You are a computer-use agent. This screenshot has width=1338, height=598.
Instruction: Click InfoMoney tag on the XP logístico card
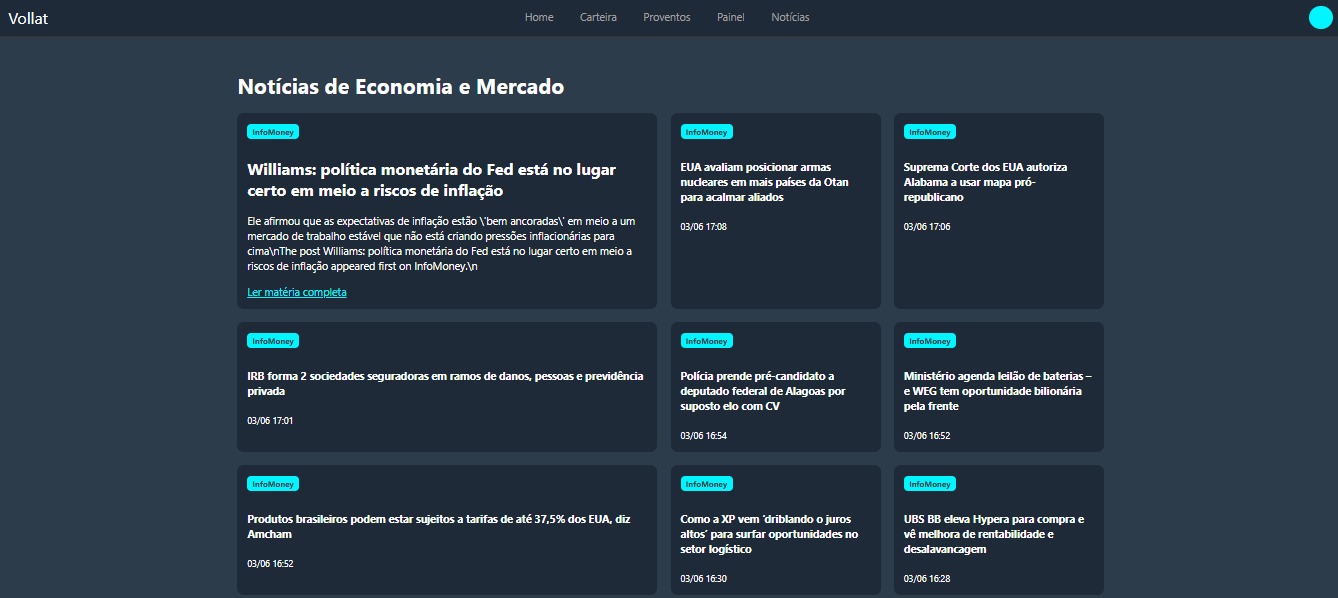click(x=706, y=484)
